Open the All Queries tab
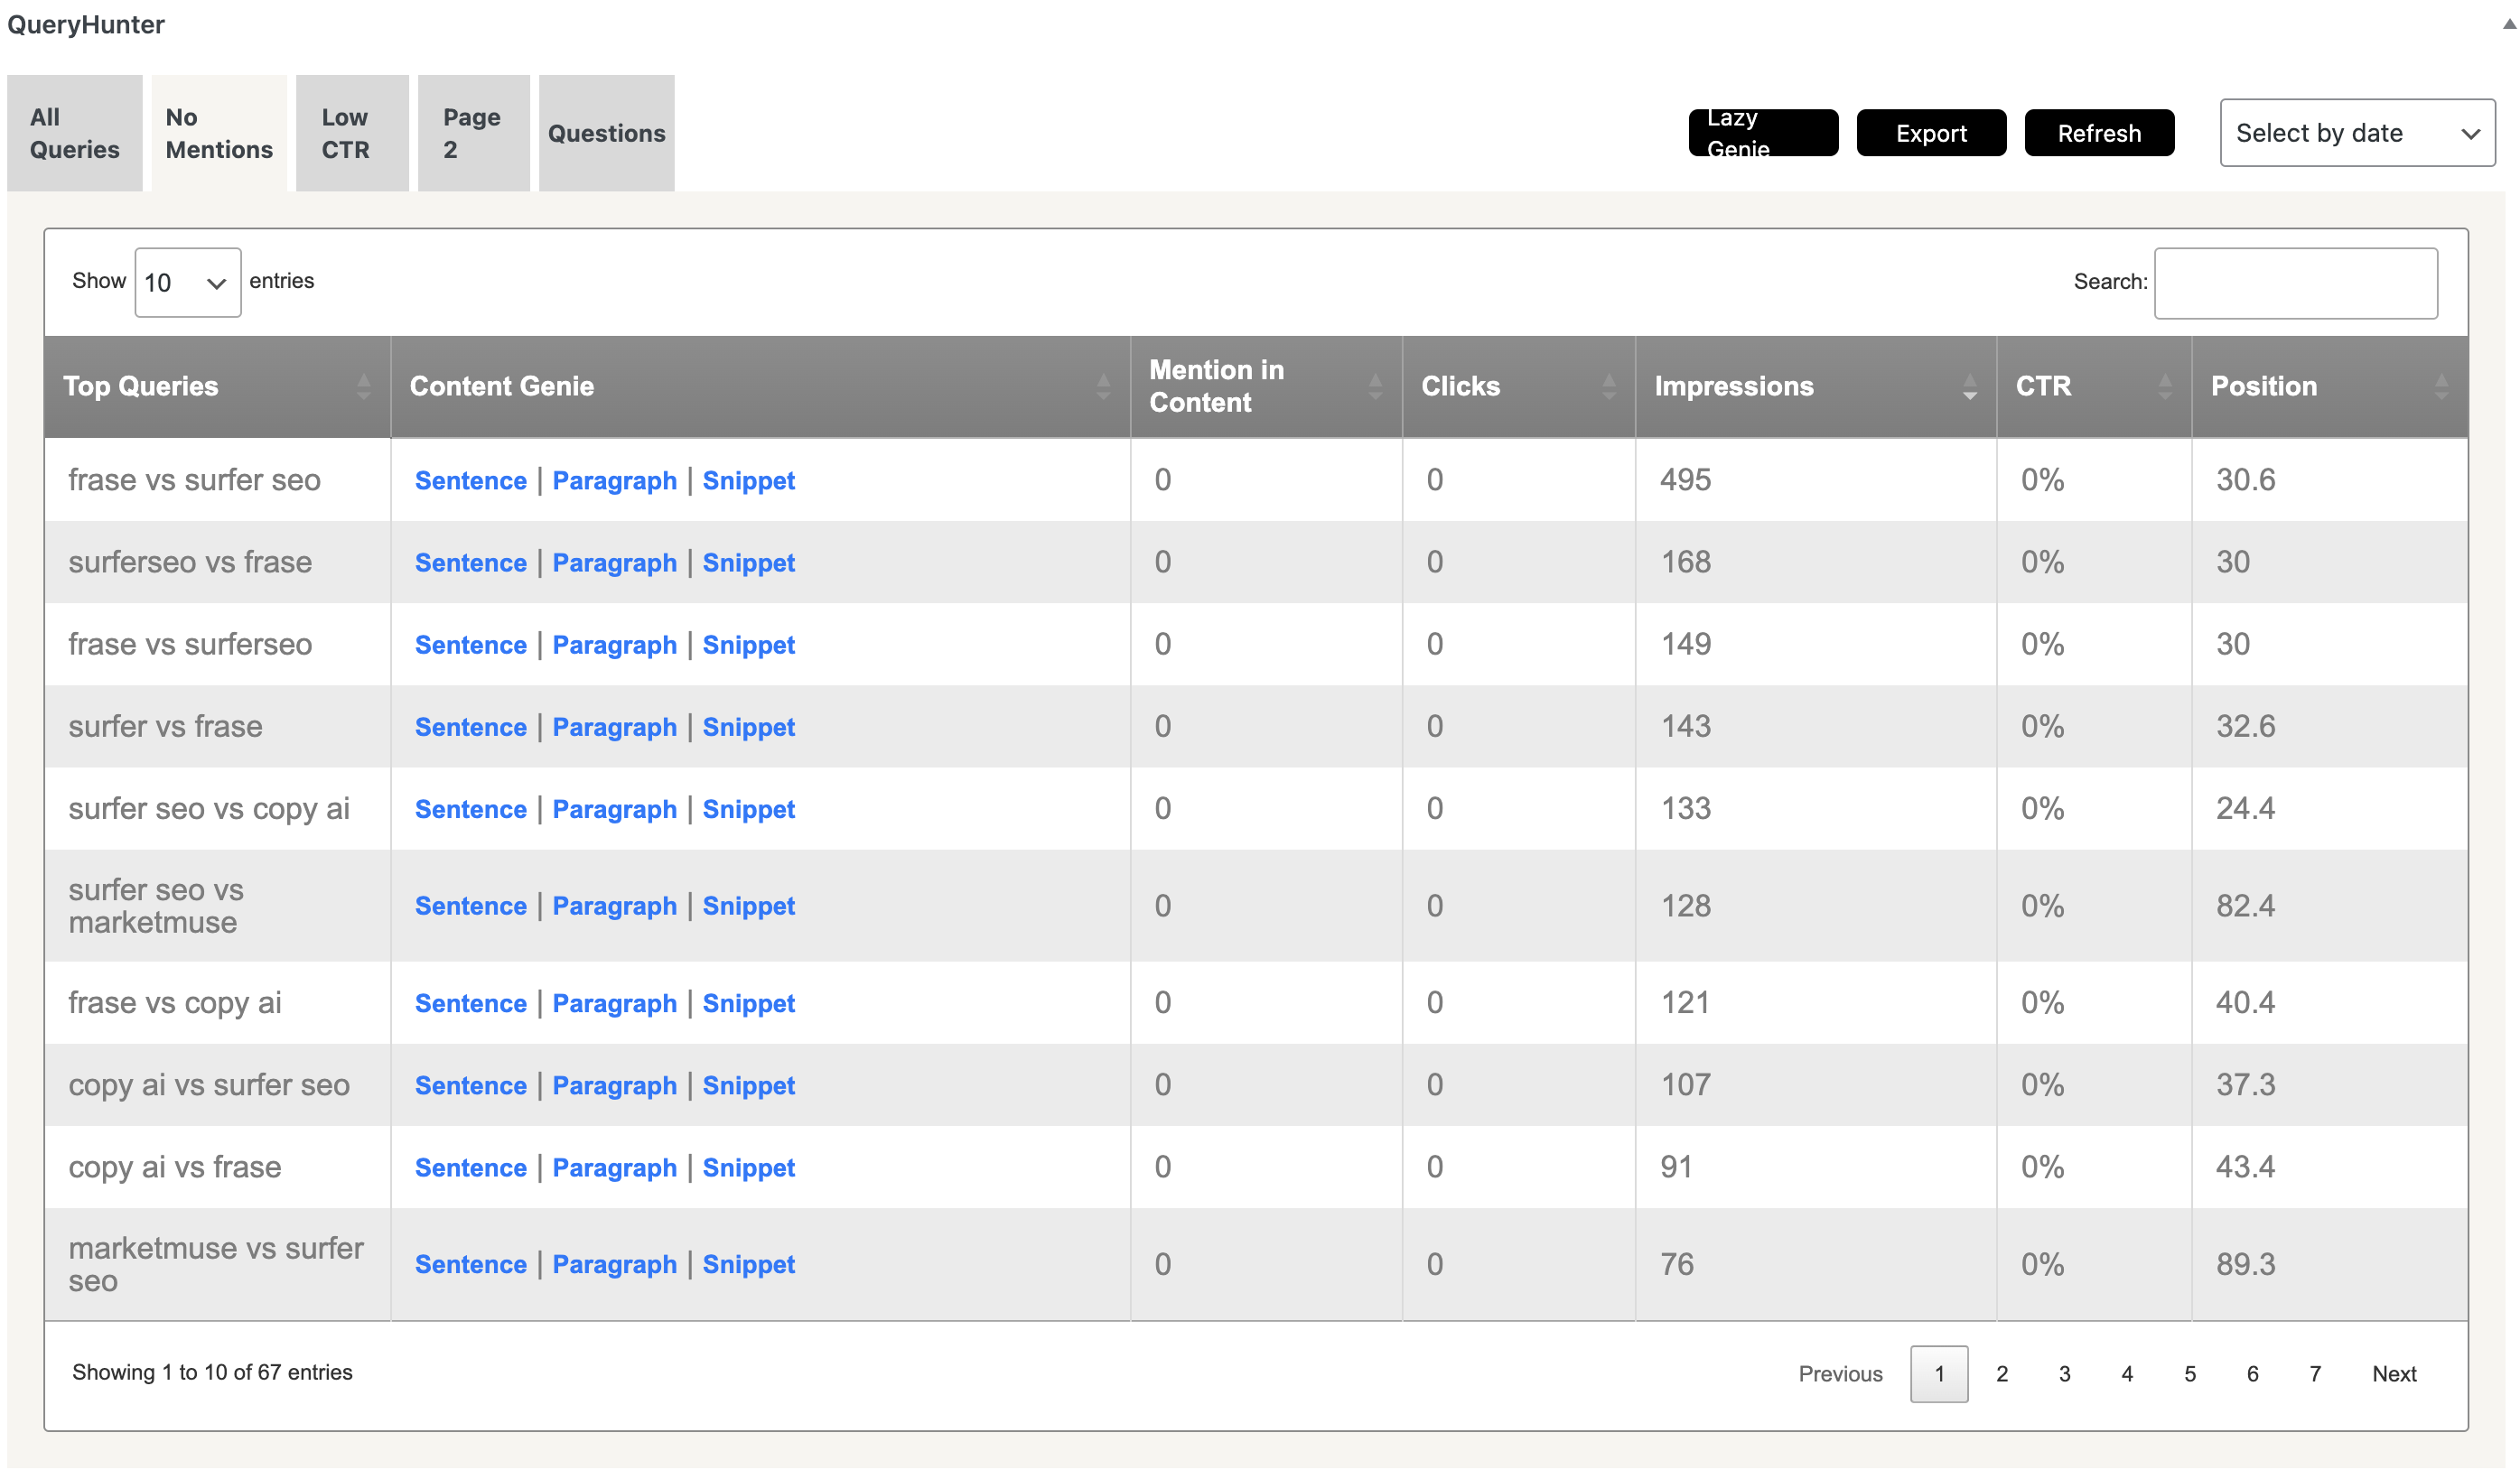This screenshot has width=2520, height=1479. [x=74, y=132]
